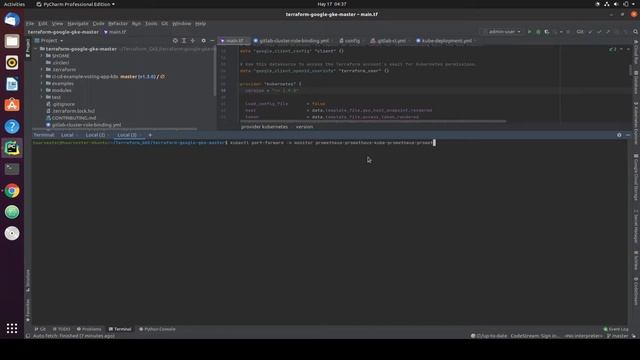Select .terraform.lock.hcl in project tree

pyautogui.click(x=73, y=111)
